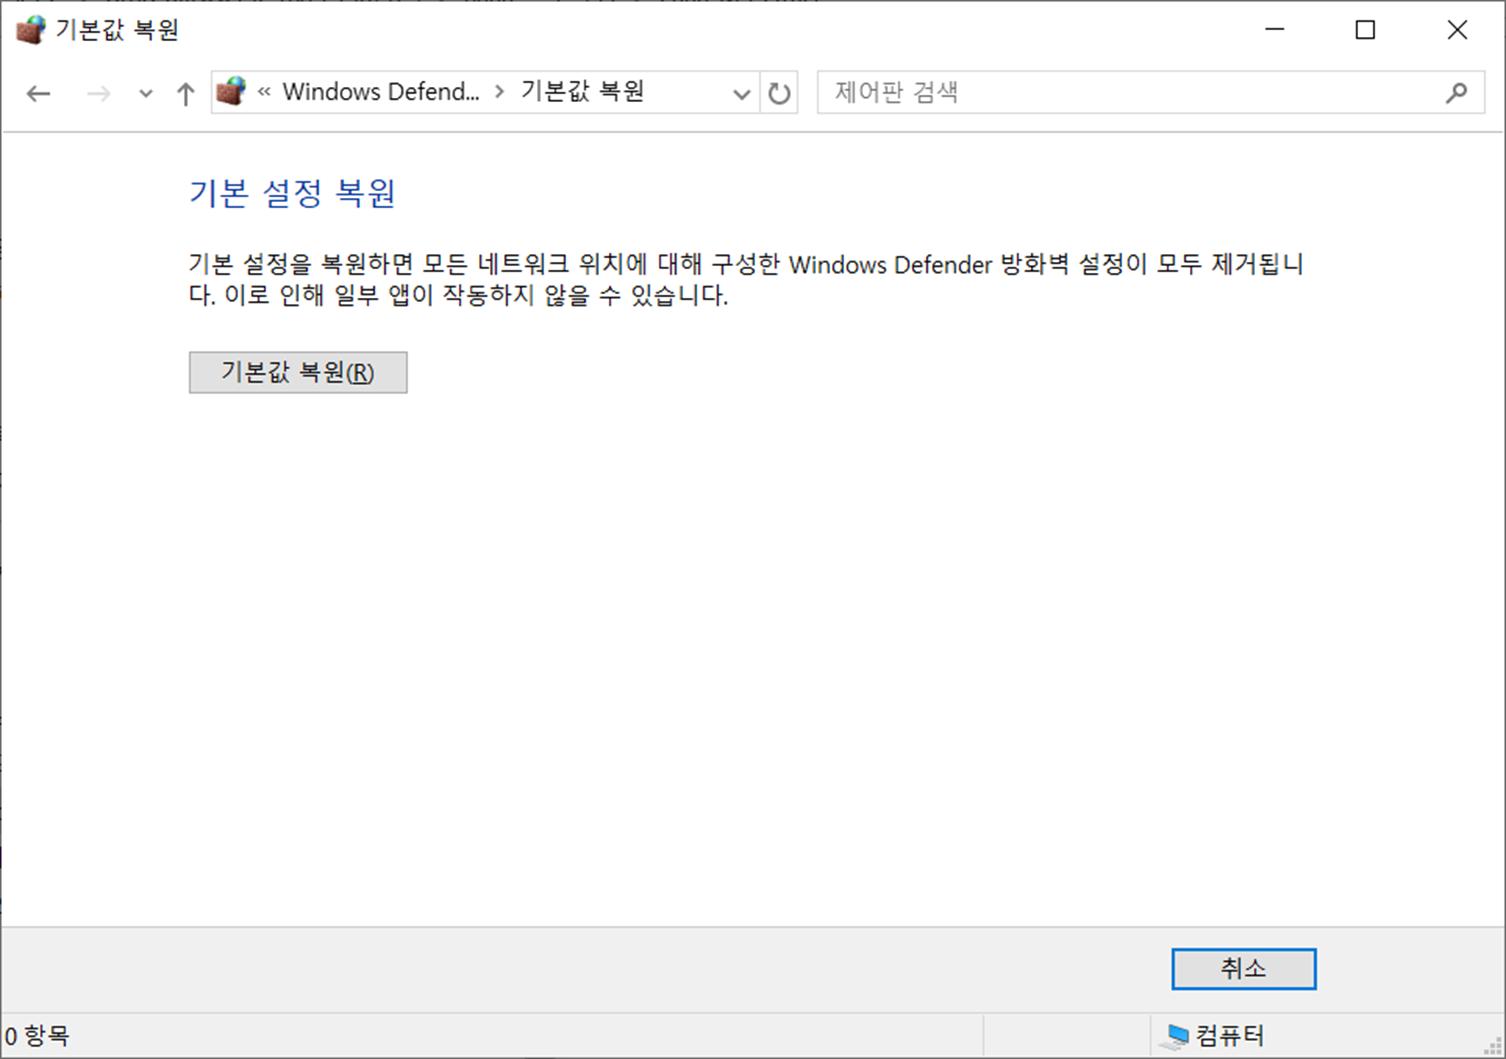Go up one level with up arrow
This screenshot has height=1059, width=1506.
[x=185, y=93]
